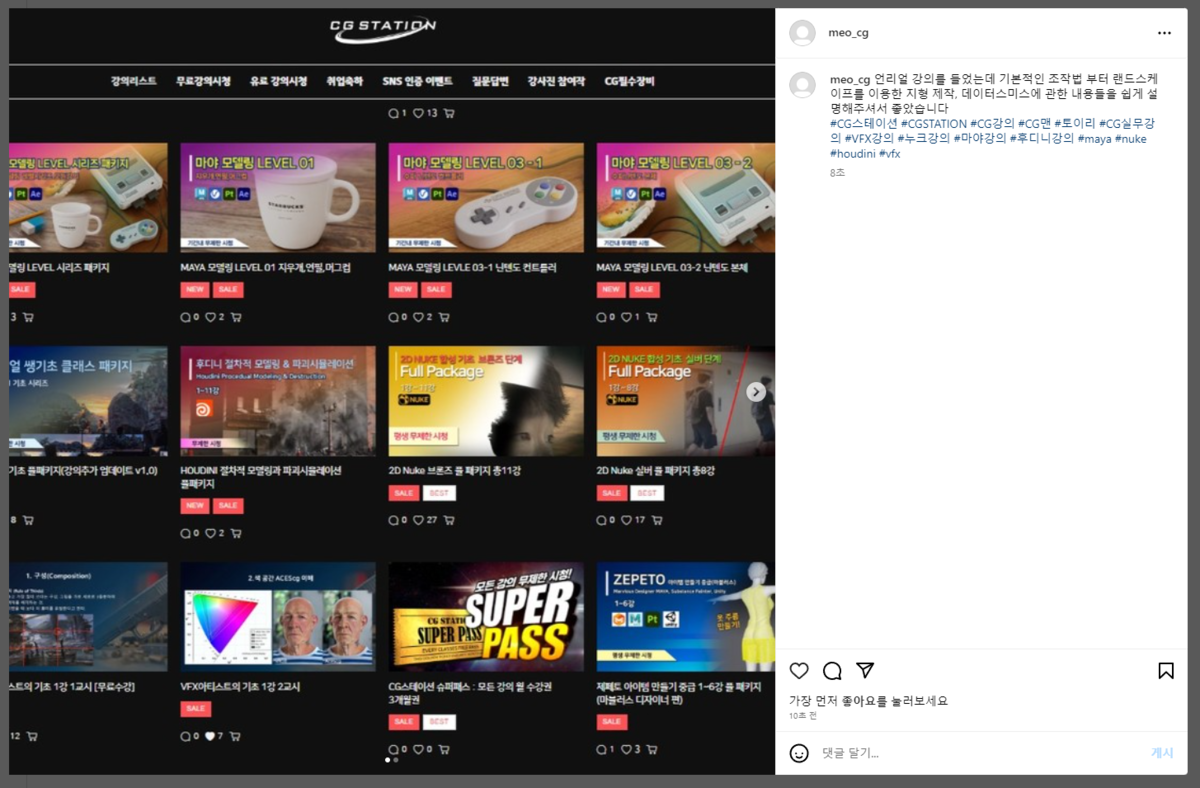Open more options three-dot menu

1164,33
